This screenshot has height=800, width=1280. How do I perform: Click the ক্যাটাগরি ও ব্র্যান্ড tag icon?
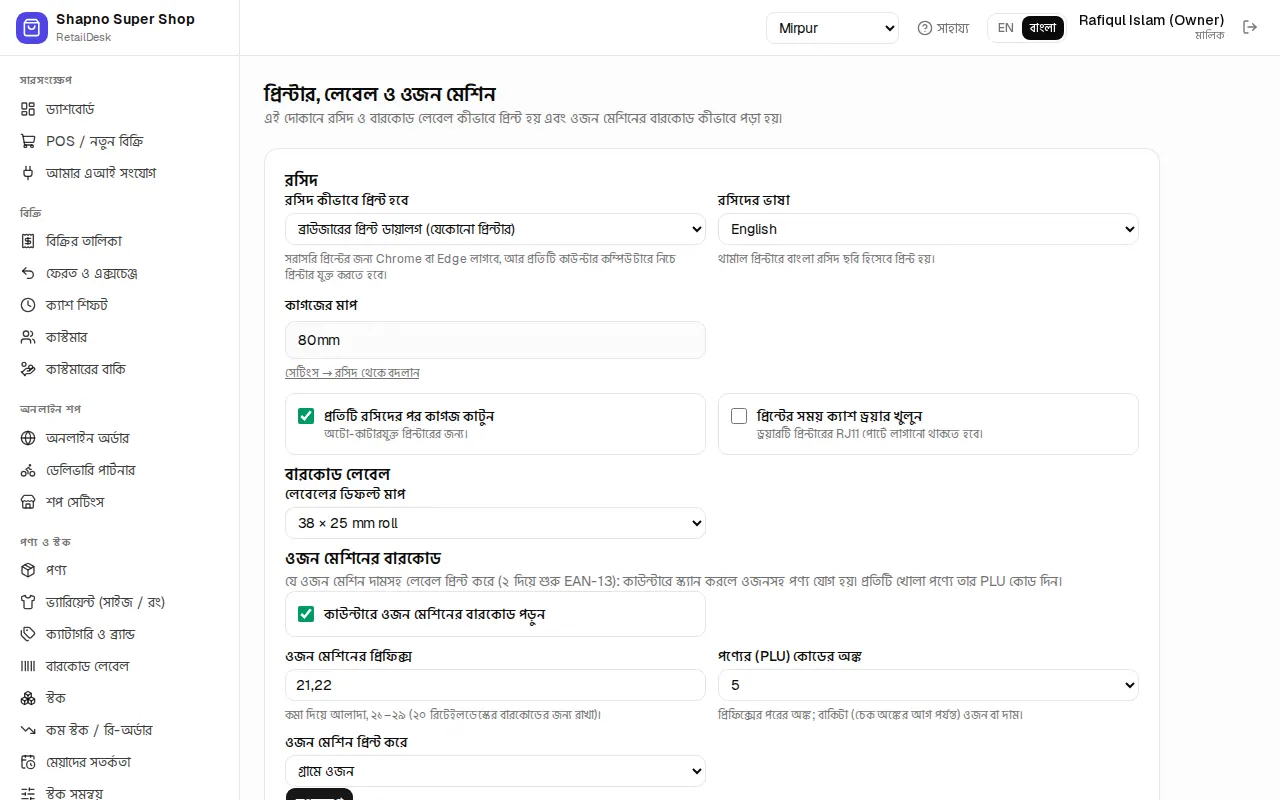coord(28,634)
